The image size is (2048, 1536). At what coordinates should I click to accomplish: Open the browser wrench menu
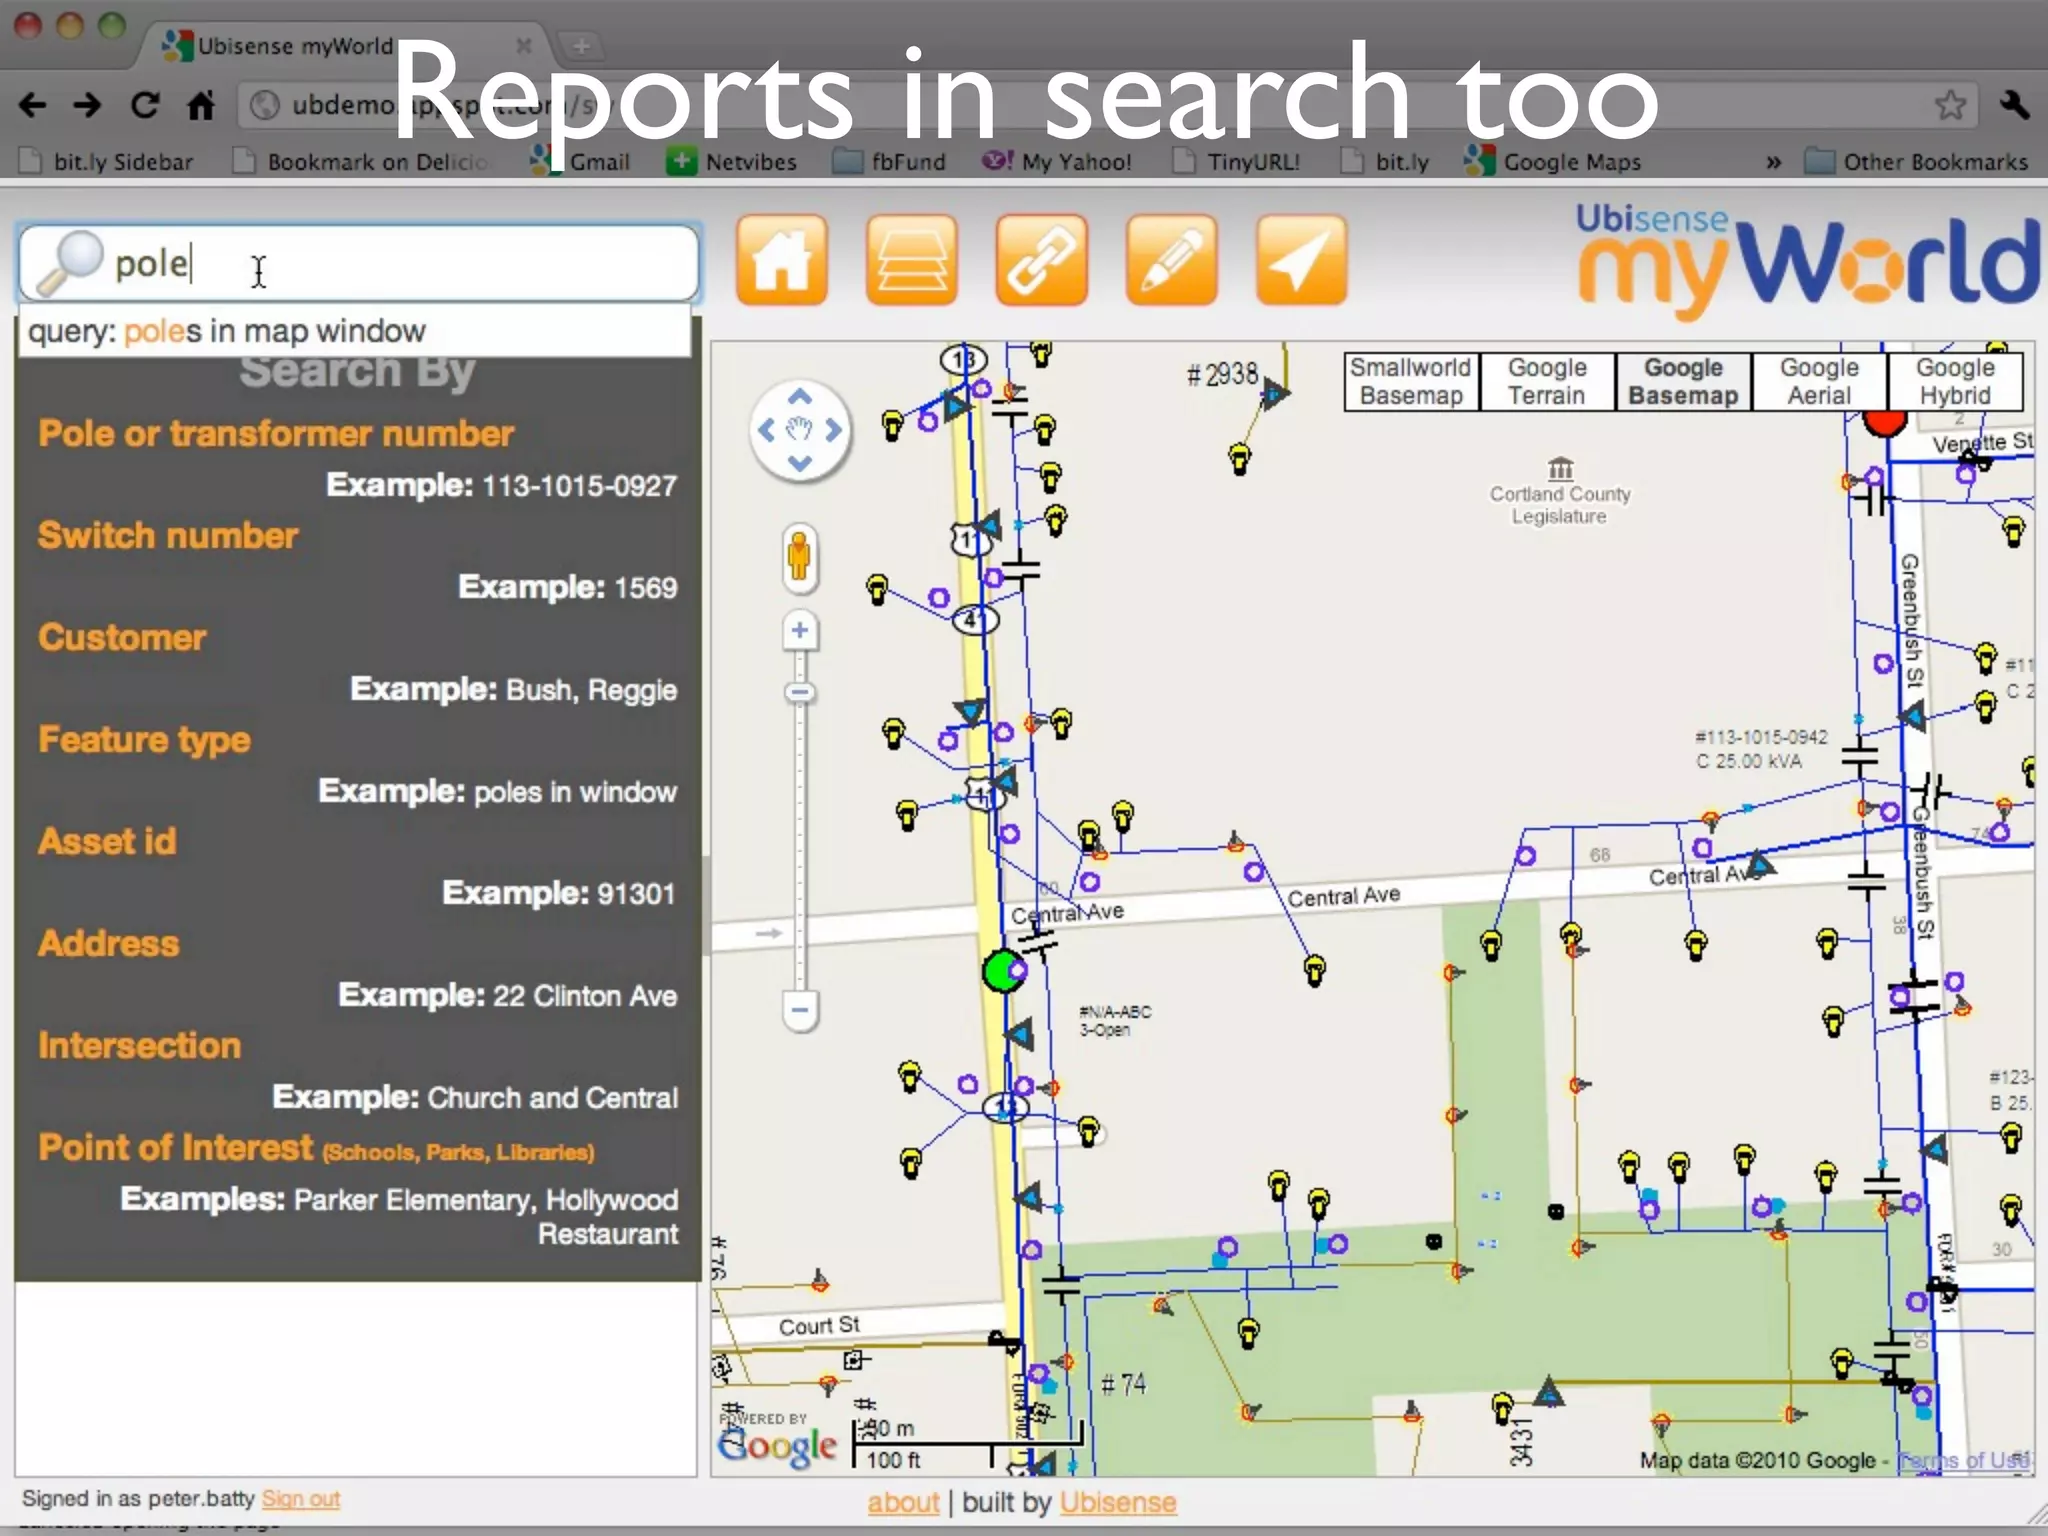(x=2014, y=104)
